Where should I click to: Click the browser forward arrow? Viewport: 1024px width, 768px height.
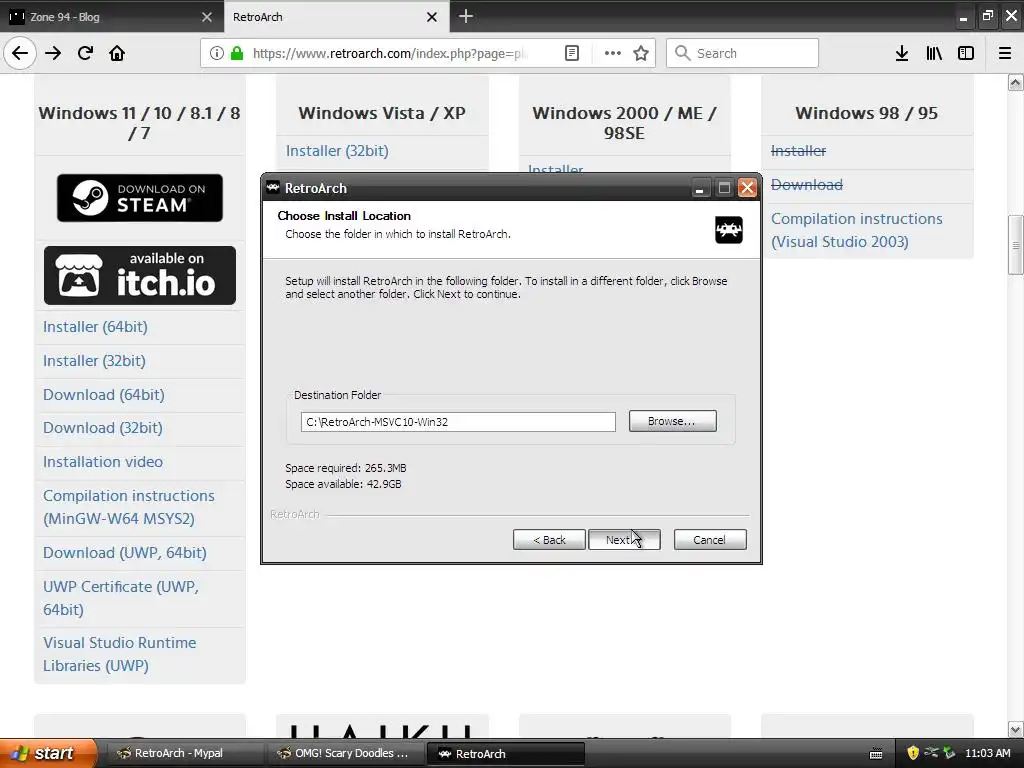[53, 53]
